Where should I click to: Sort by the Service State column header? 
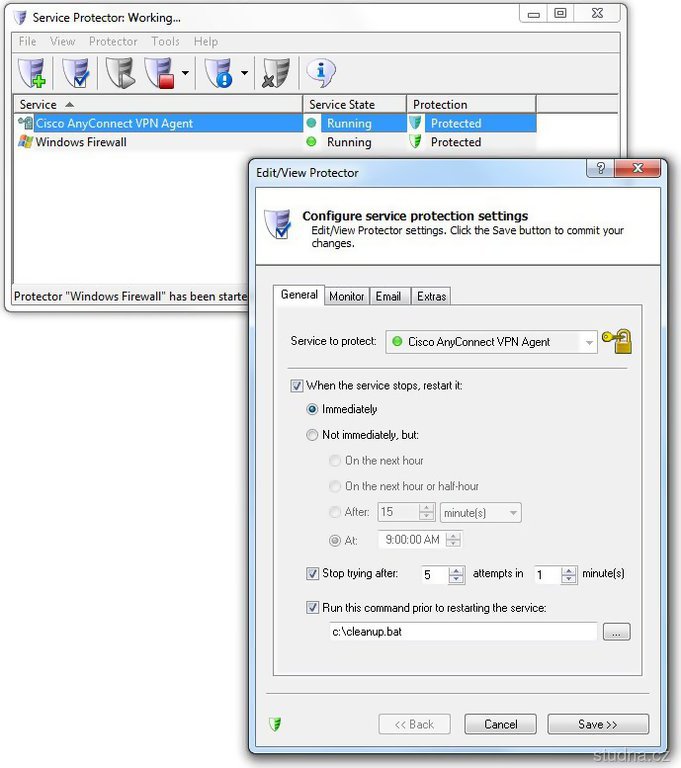pyautogui.click(x=355, y=104)
